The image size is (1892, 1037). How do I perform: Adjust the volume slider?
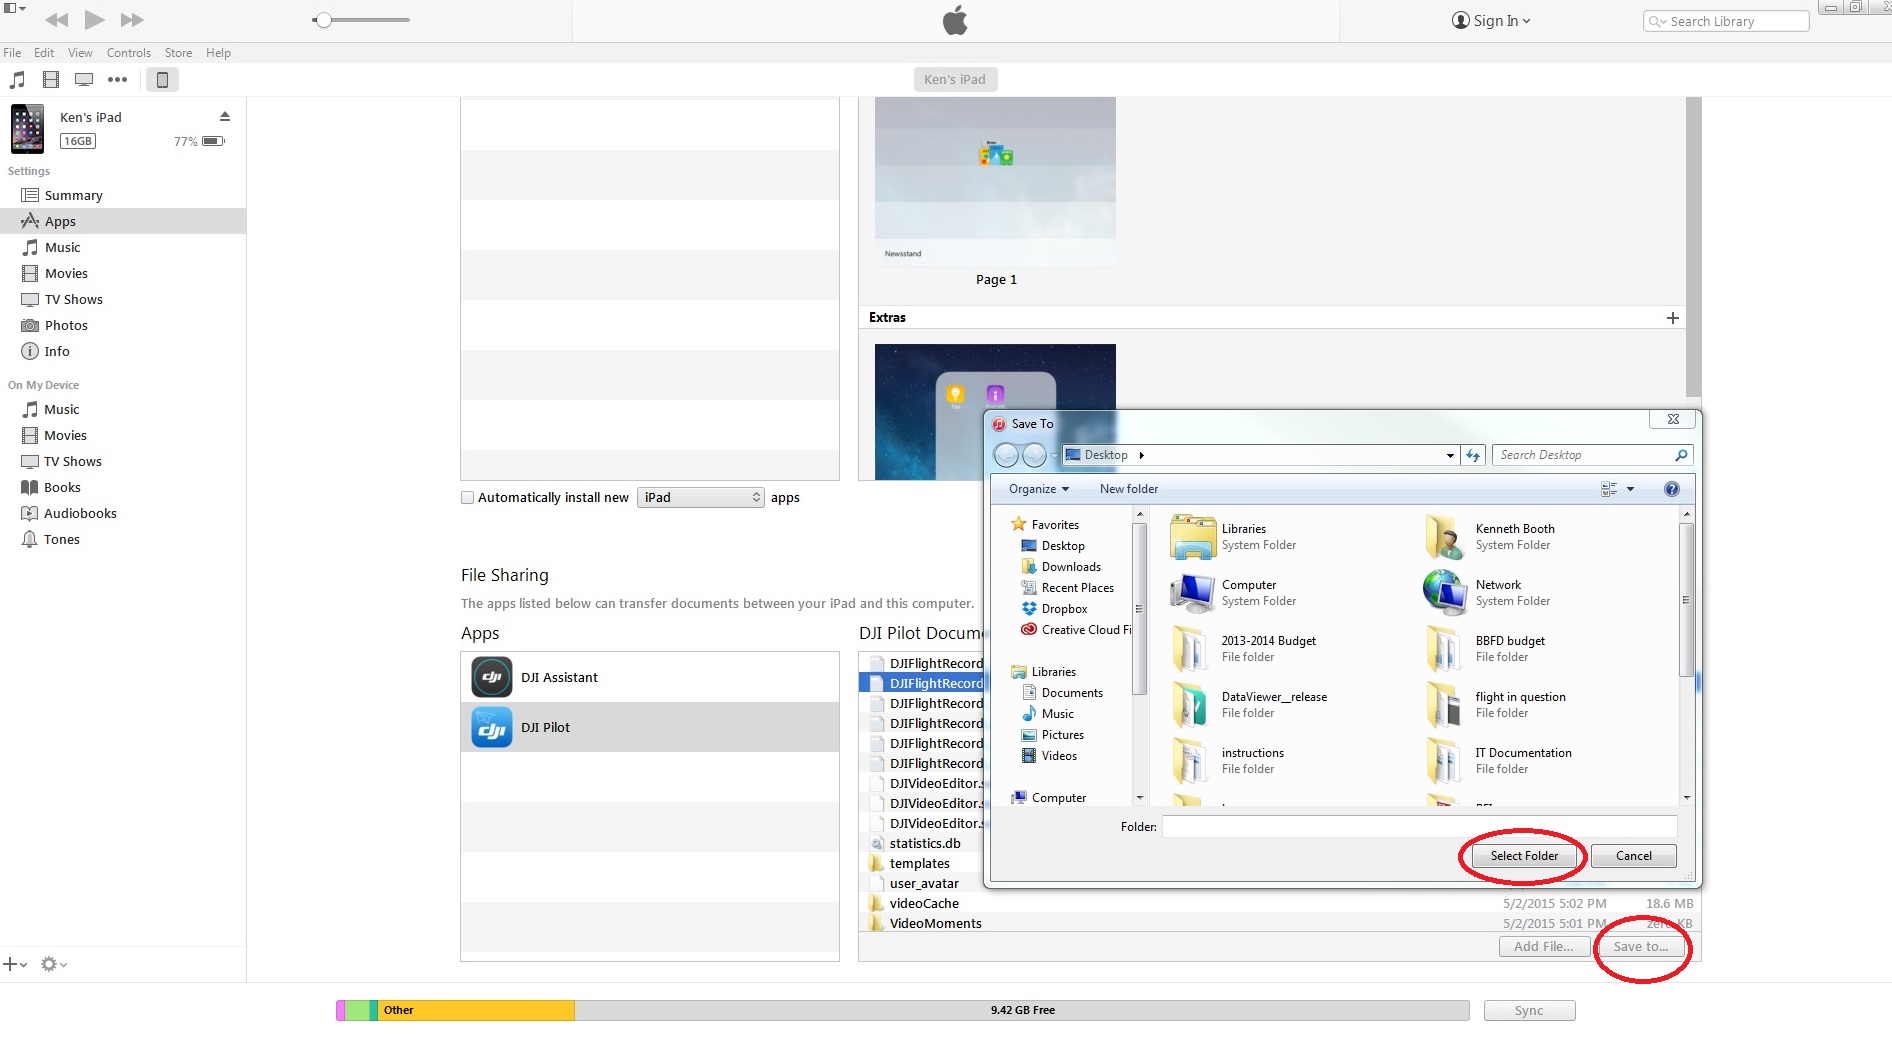tap(361, 20)
